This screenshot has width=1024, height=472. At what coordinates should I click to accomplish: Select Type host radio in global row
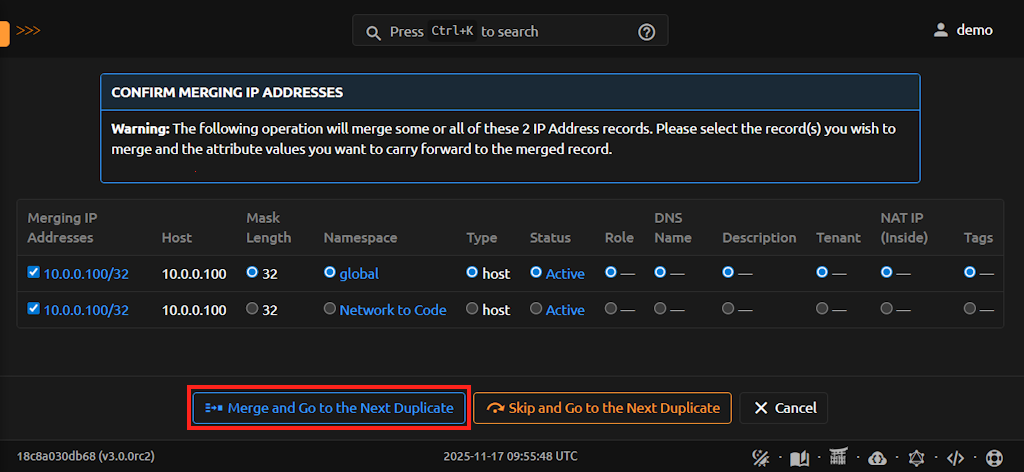472,273
